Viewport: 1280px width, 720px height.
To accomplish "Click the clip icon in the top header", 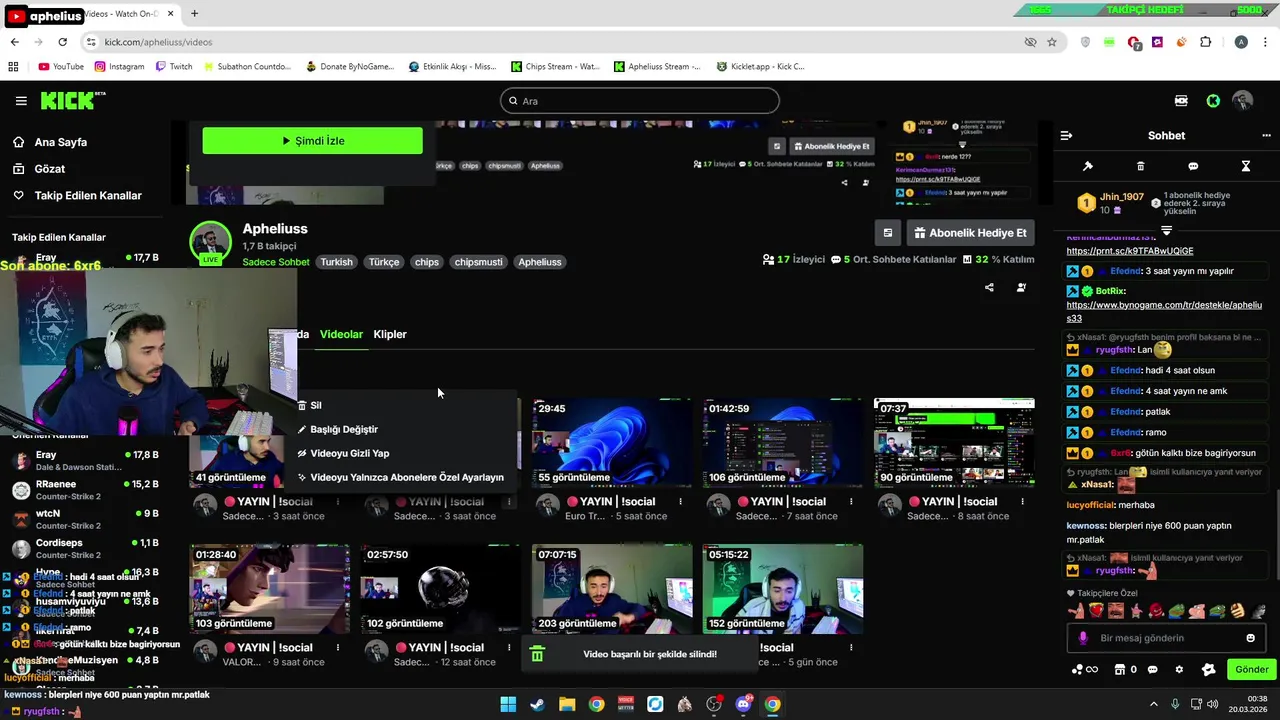I will coord(1181,101).
